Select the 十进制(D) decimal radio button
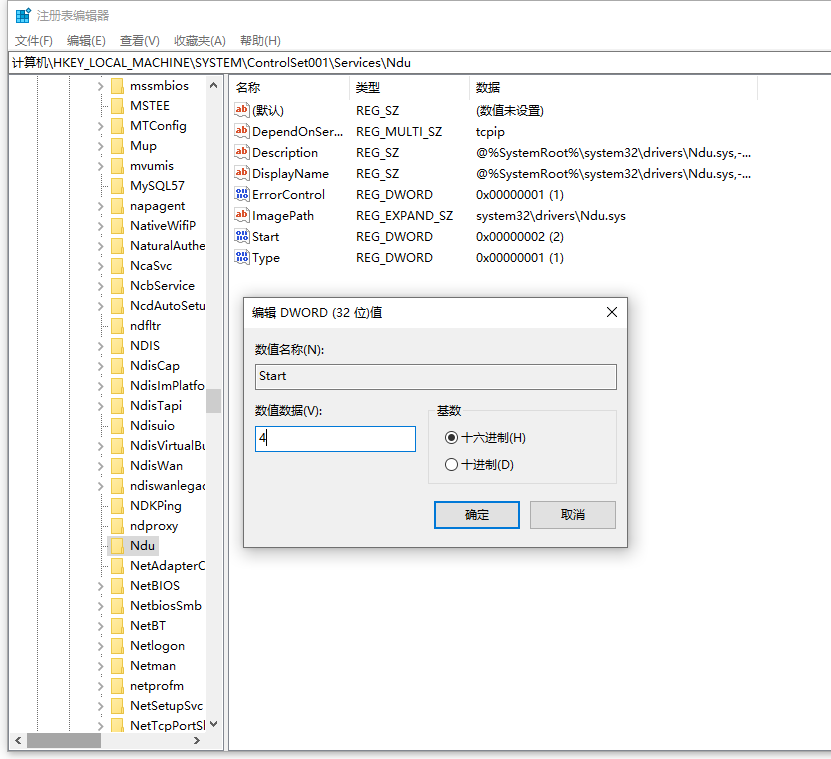Viewport: 831px width, 759px height. click(452, 464)
